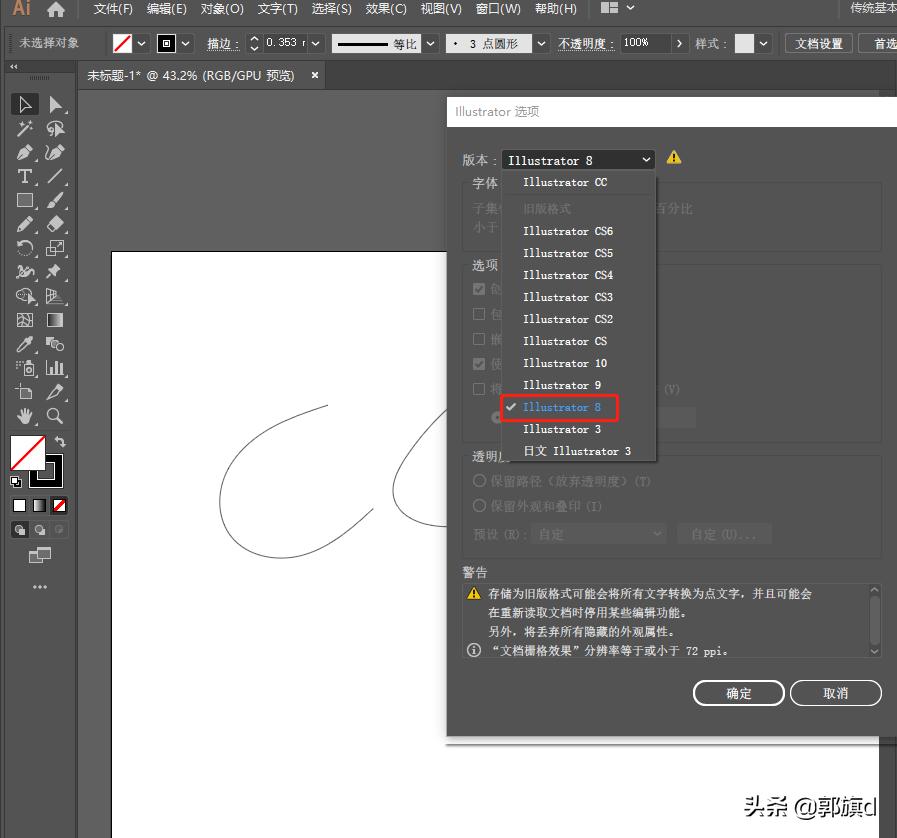Select the Perspective Grid tool
The height and width of the screenshot is (838, 897).
pyautogui.click(x=55, y=296)
